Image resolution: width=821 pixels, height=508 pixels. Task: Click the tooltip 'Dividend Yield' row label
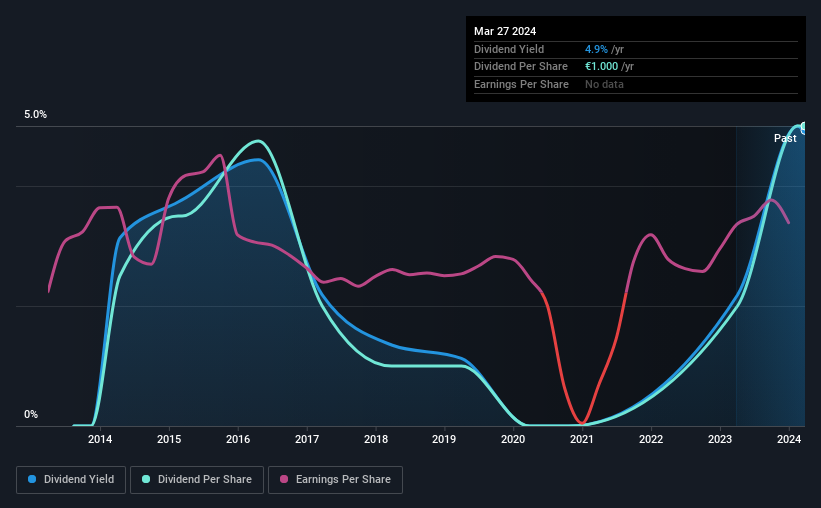click(x=509, y=49)
